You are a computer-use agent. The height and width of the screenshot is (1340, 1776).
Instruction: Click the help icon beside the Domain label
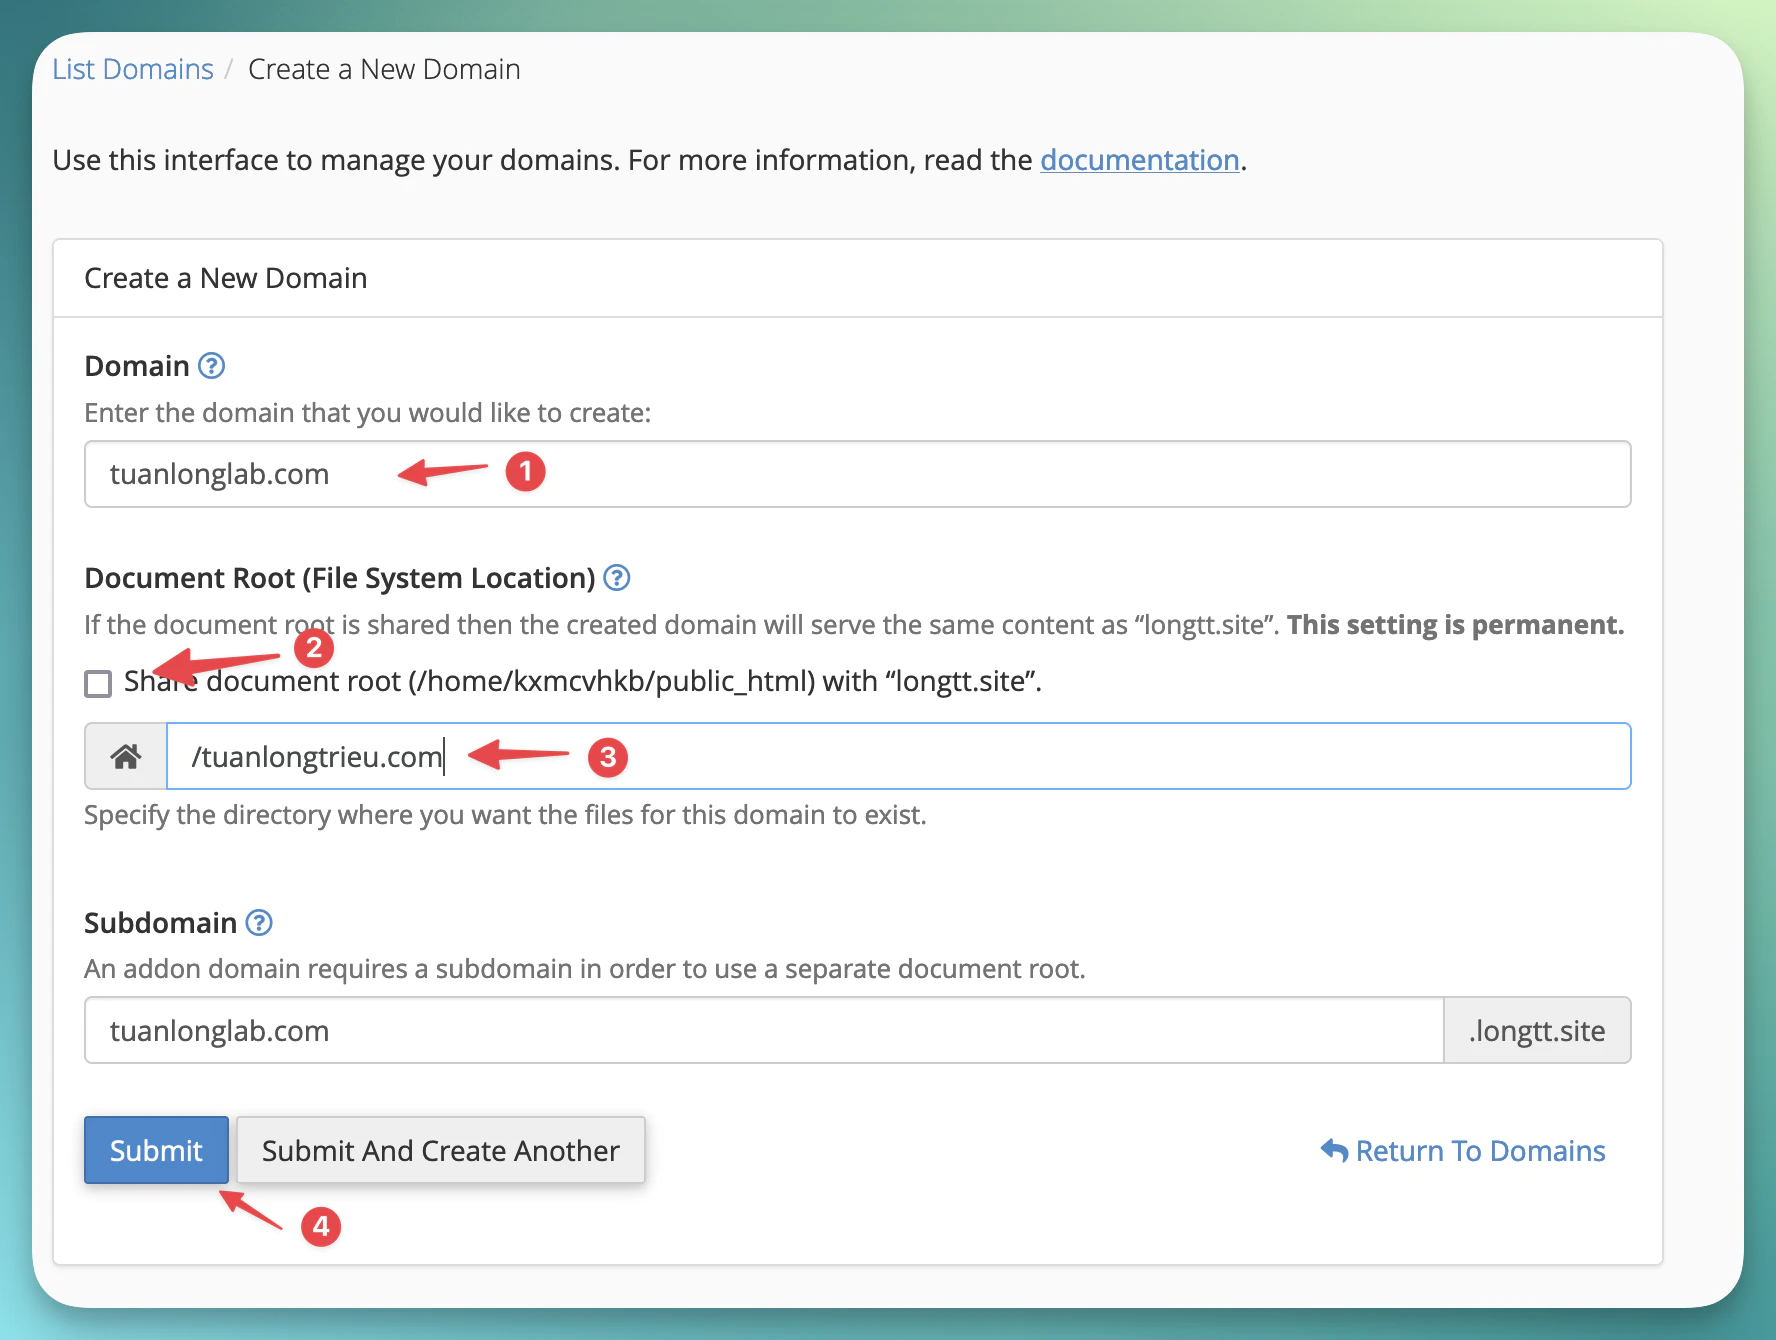click(x=211, y=366)
